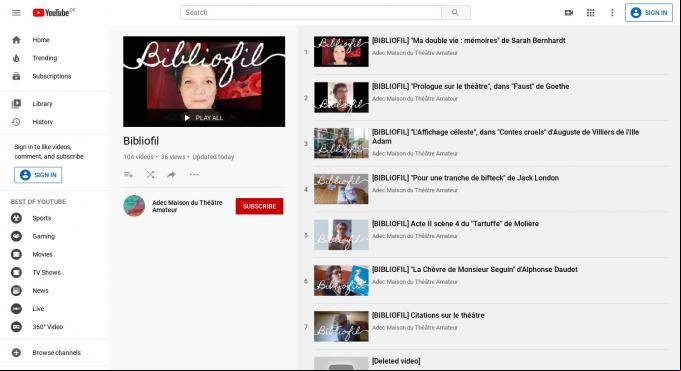
Task: Click the save playlist icon
Action: point(128,175)
